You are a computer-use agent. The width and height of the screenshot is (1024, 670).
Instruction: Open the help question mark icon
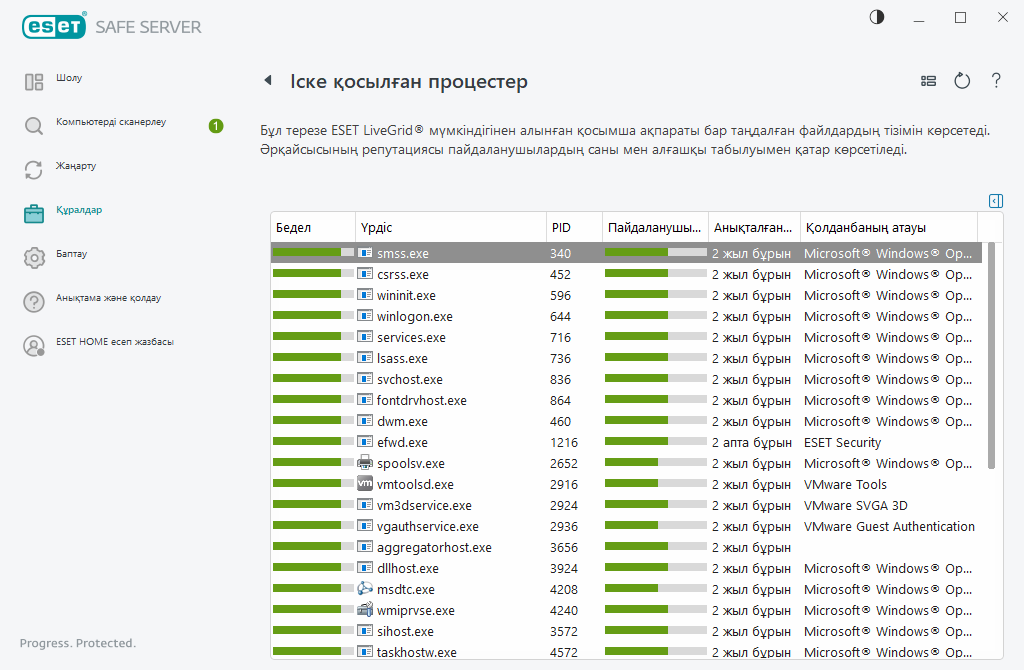tap(996, 81)
